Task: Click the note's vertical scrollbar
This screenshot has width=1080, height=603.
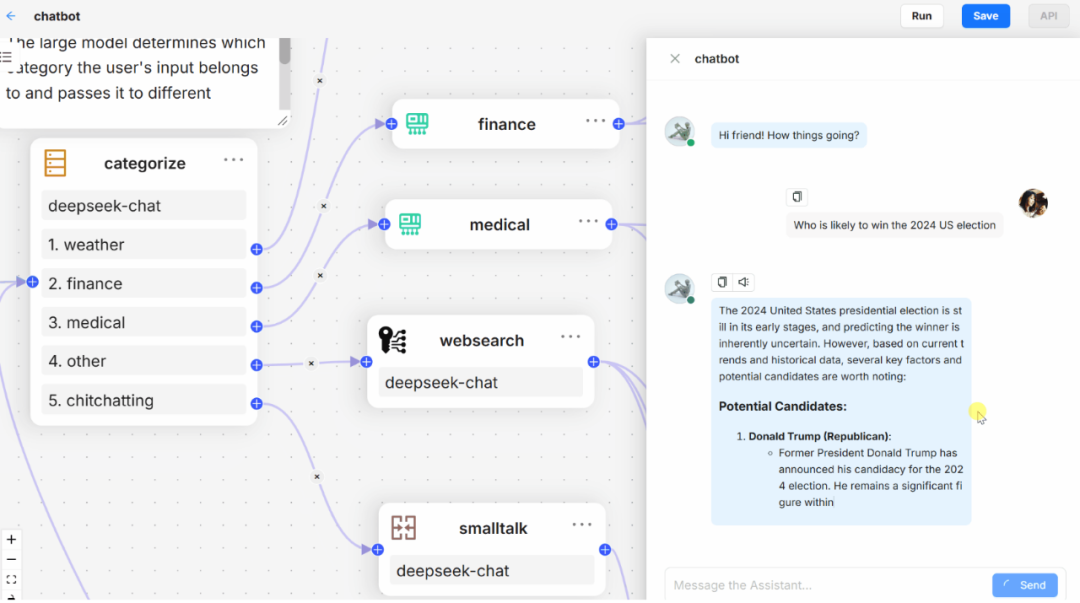Action: tap(284, 74)
